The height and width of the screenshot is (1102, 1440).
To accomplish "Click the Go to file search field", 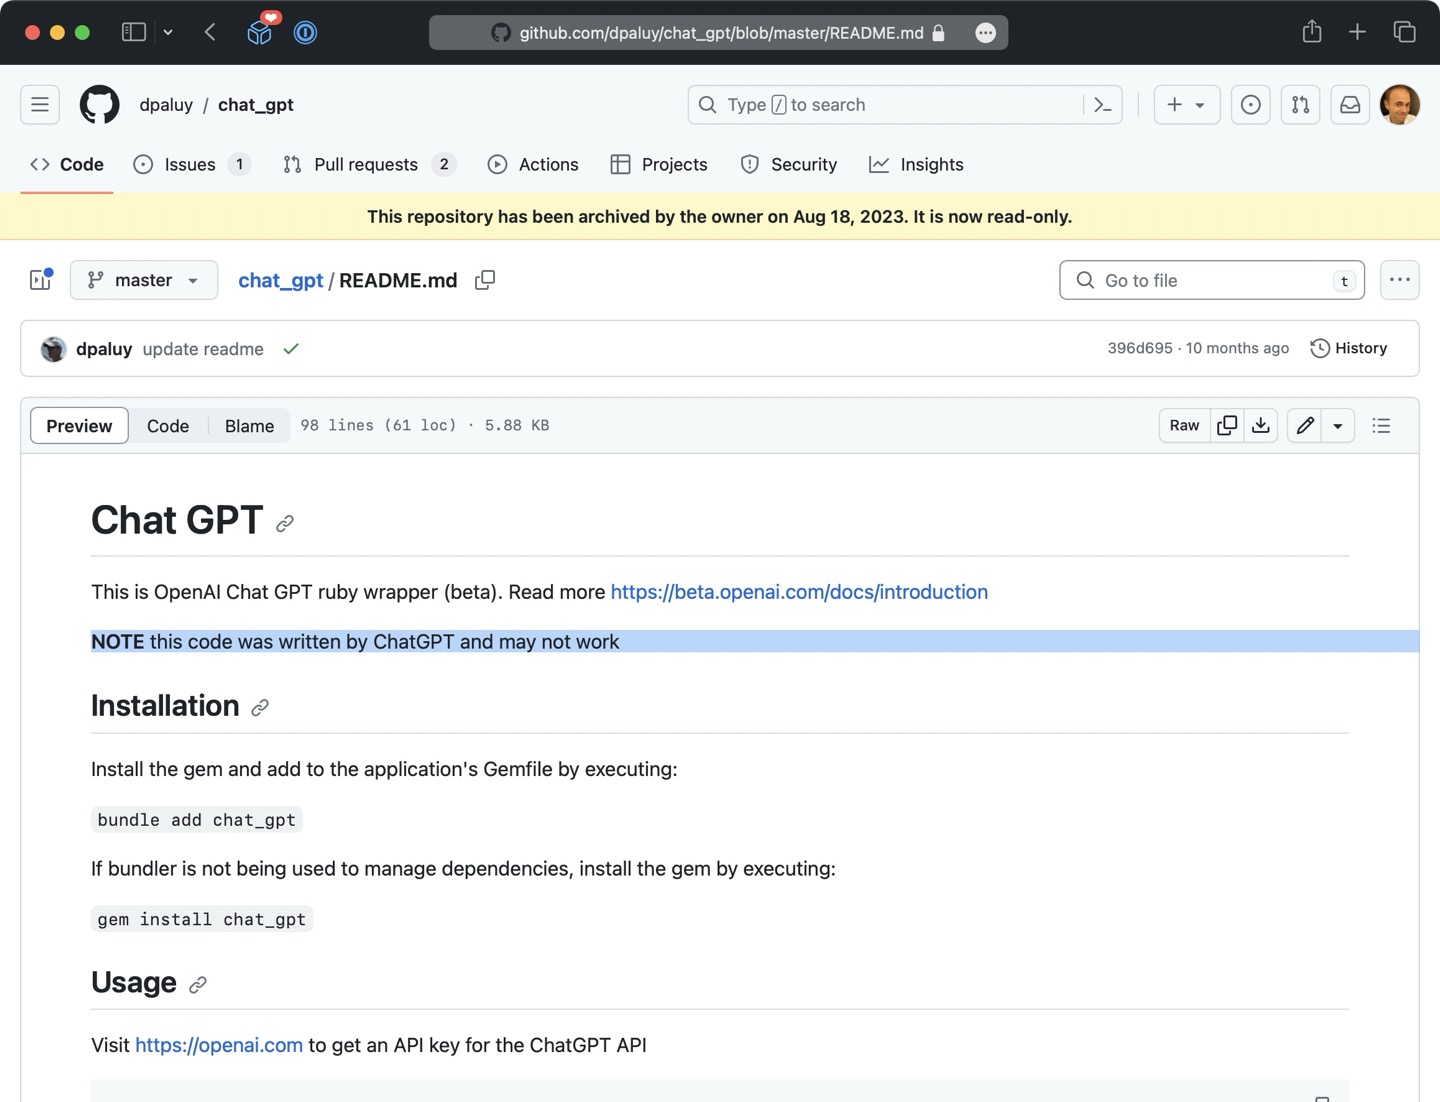I will 1210,280.
